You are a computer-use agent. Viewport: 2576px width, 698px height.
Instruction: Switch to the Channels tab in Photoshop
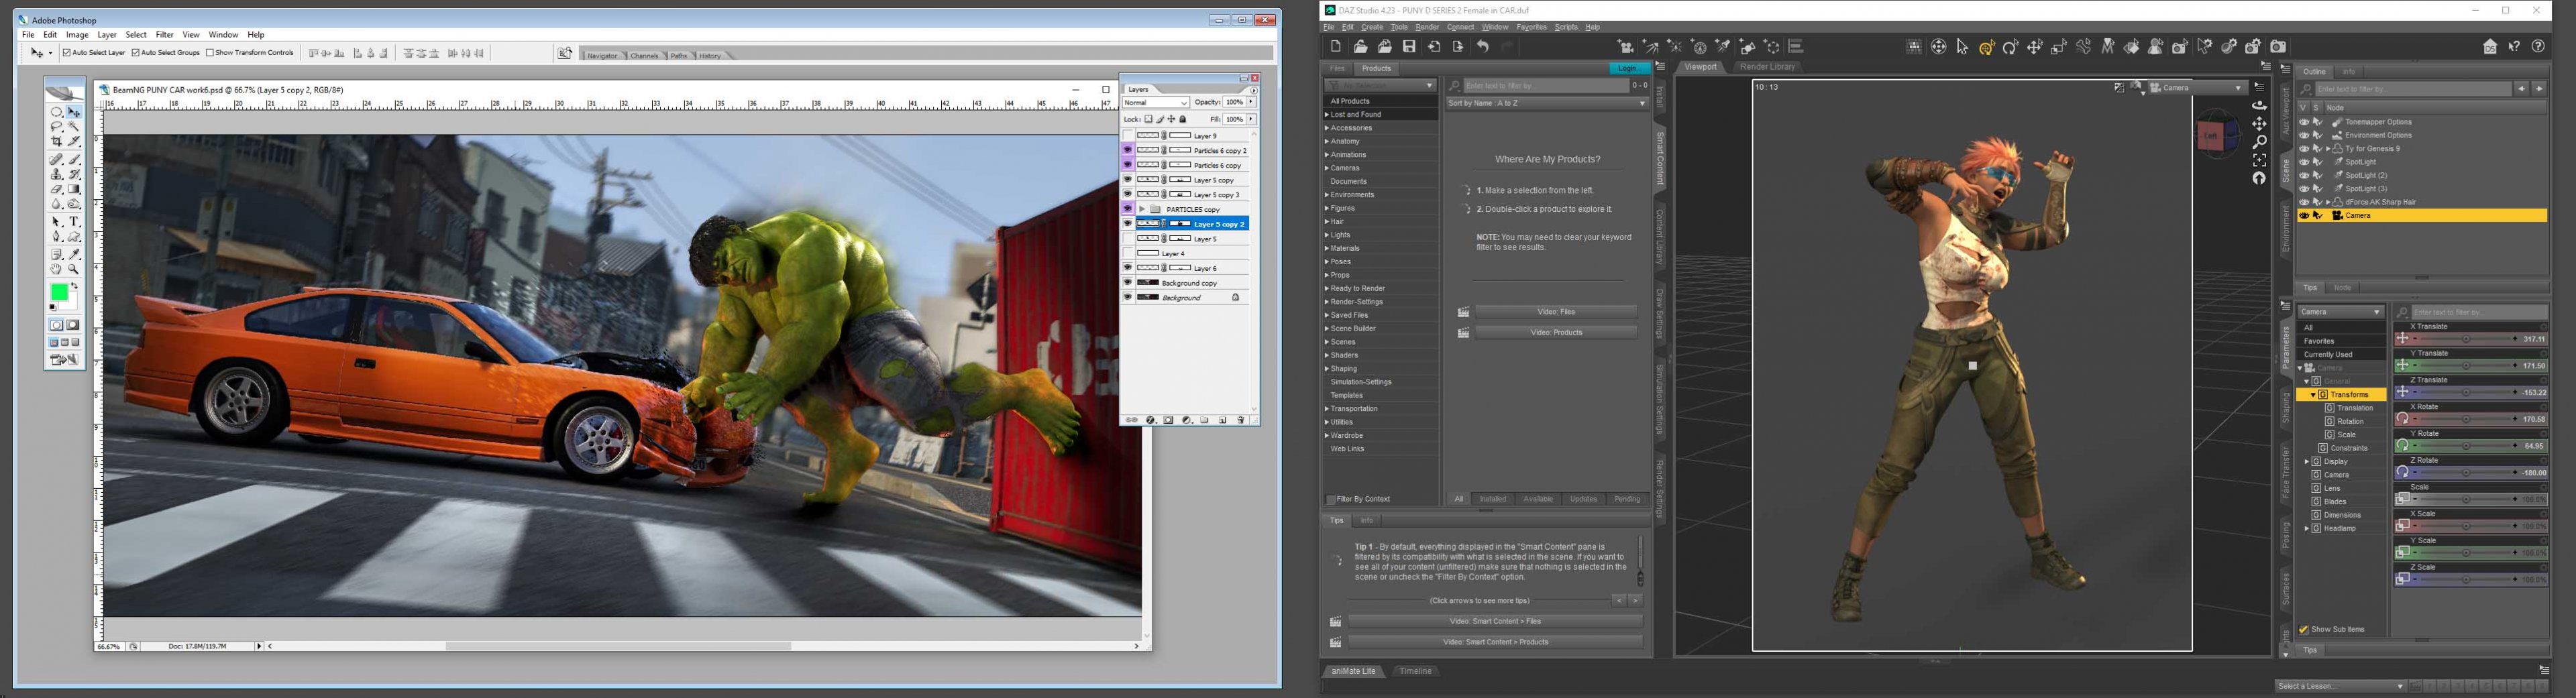point(644,56)
